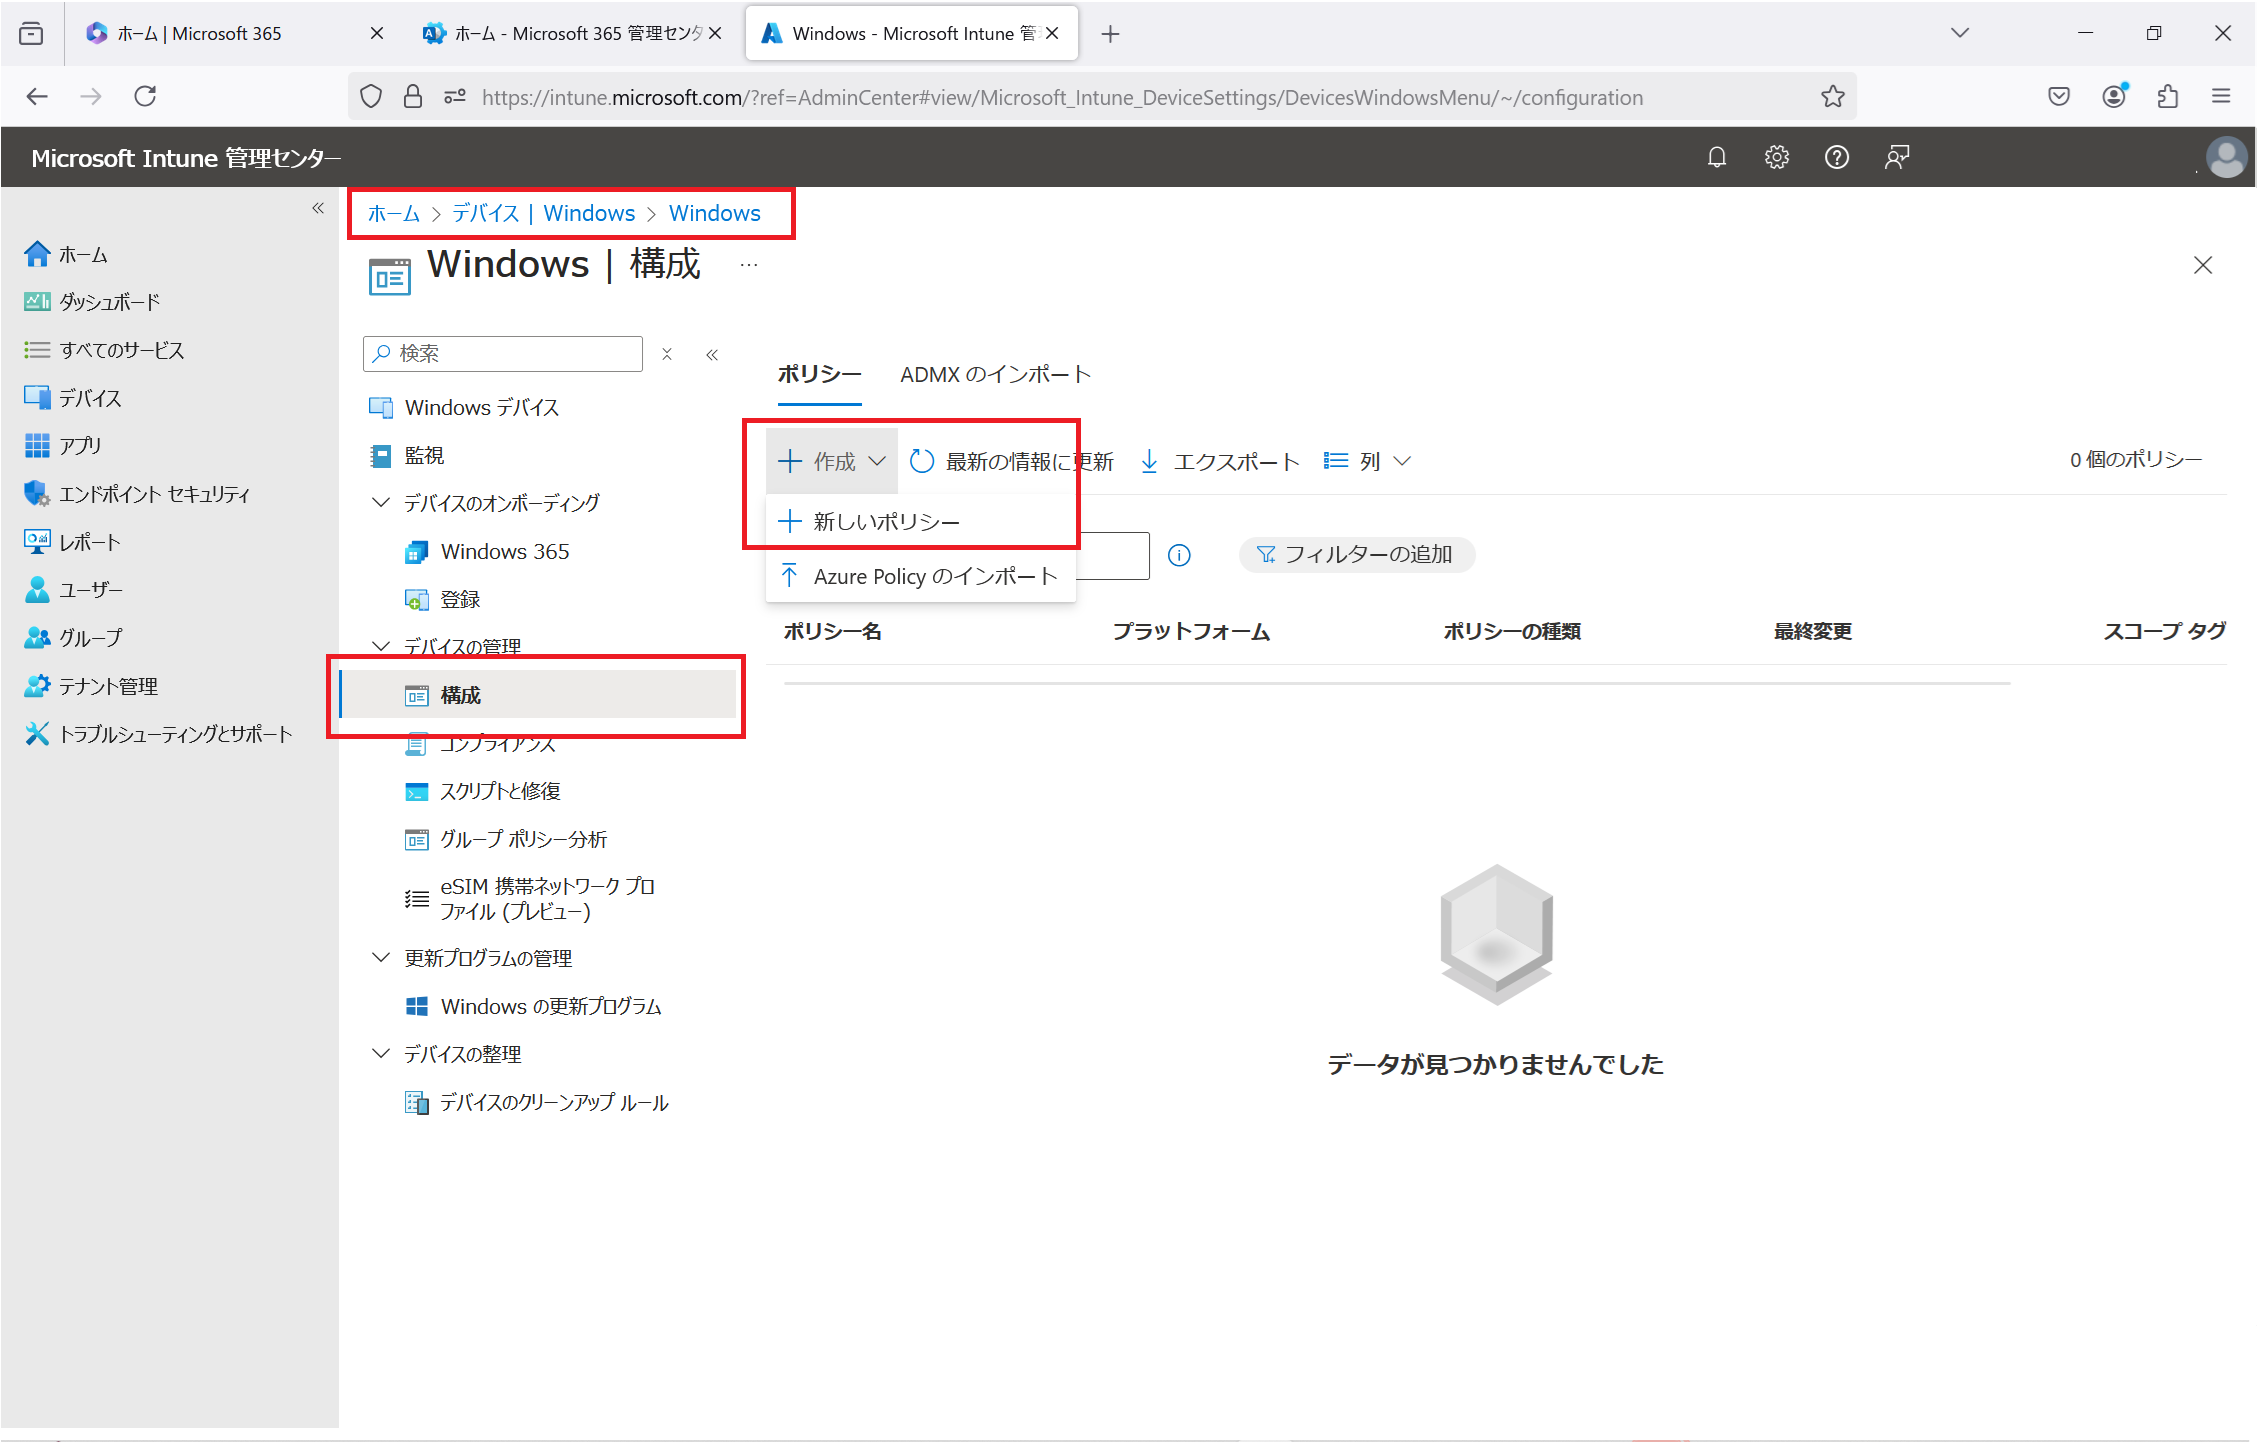This screenshot has height=1444, width=2258.
Task: Sort by 最終変更 column header
Action: 1812,632
